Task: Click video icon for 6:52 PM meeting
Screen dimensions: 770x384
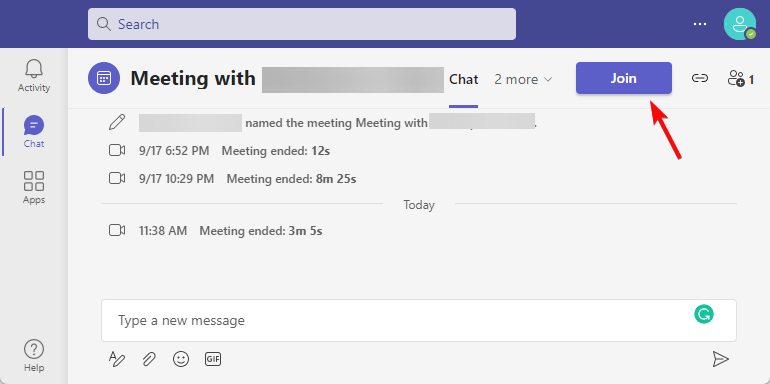Action: 117,151
